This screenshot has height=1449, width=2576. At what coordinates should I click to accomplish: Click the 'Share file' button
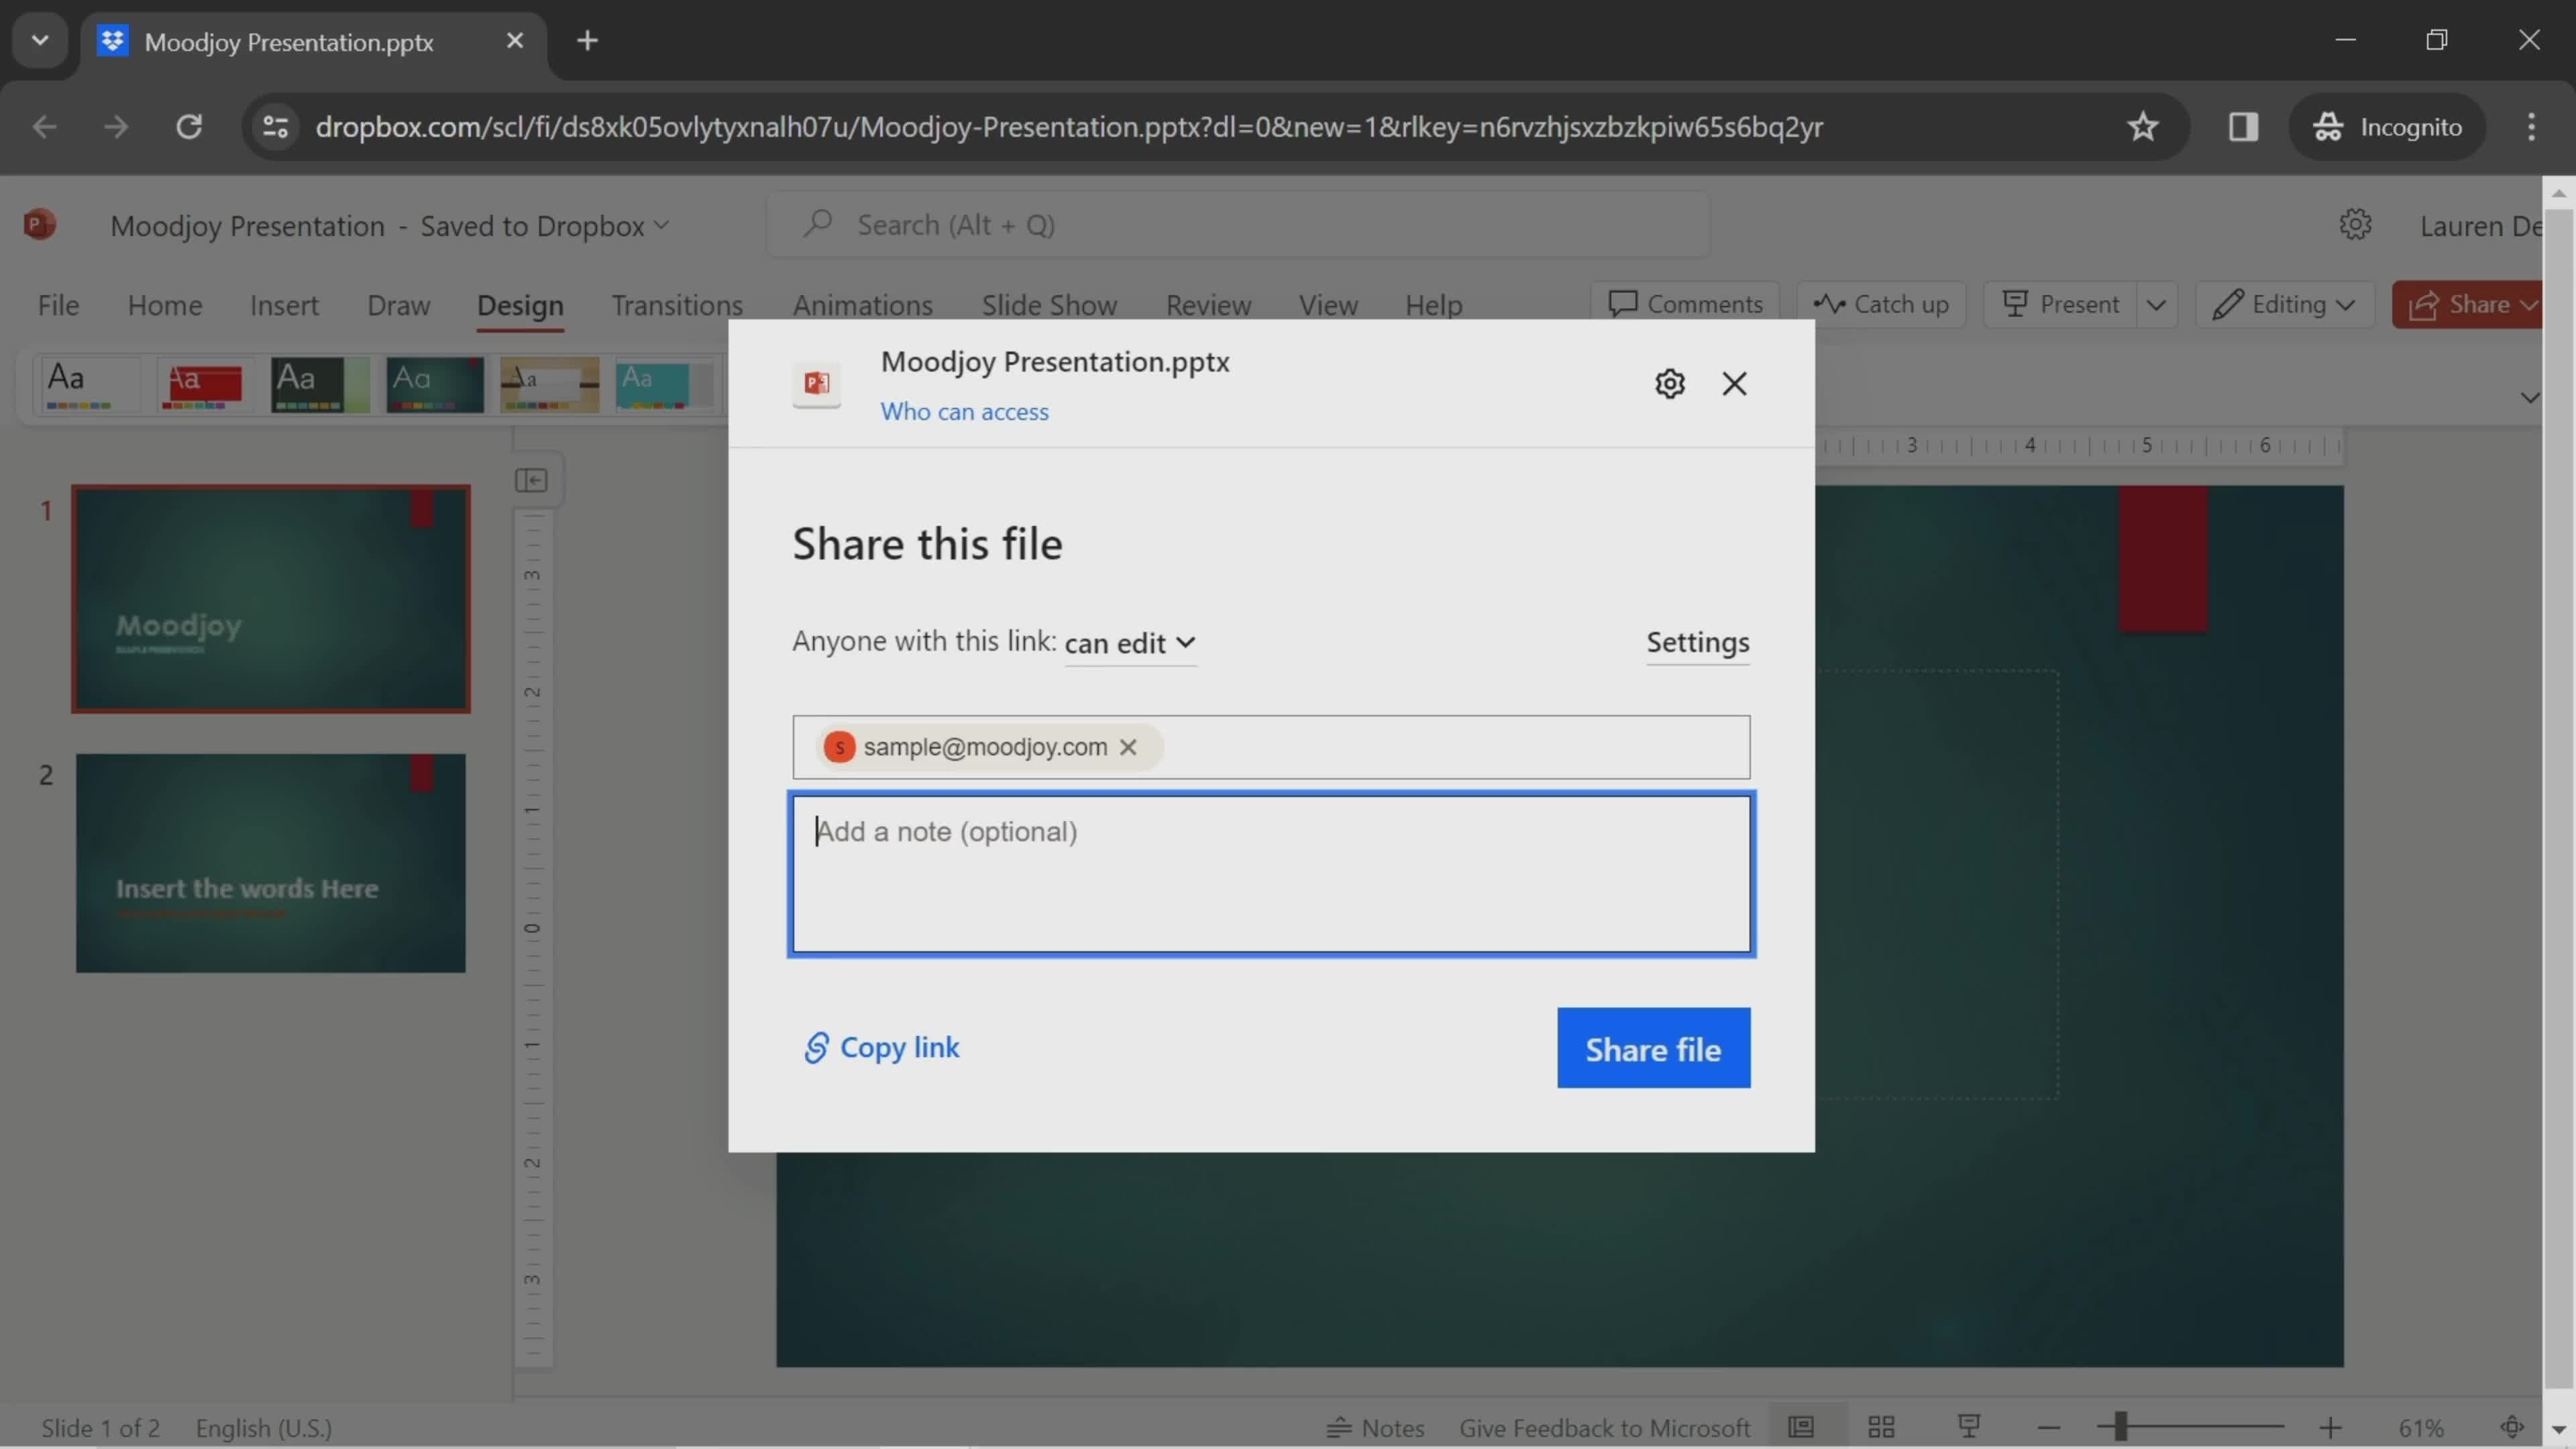[x=1652, y=1047]
